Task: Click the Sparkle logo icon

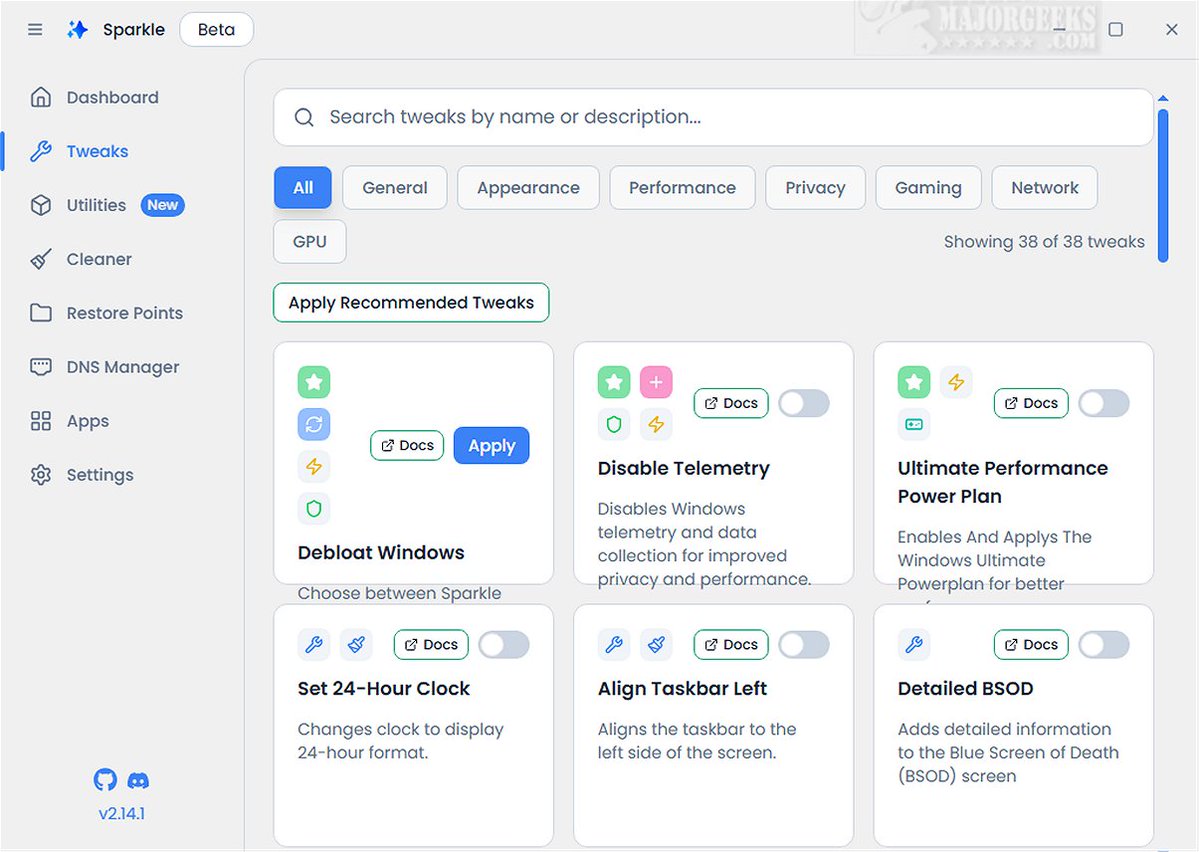Action: tap(76, 30)
